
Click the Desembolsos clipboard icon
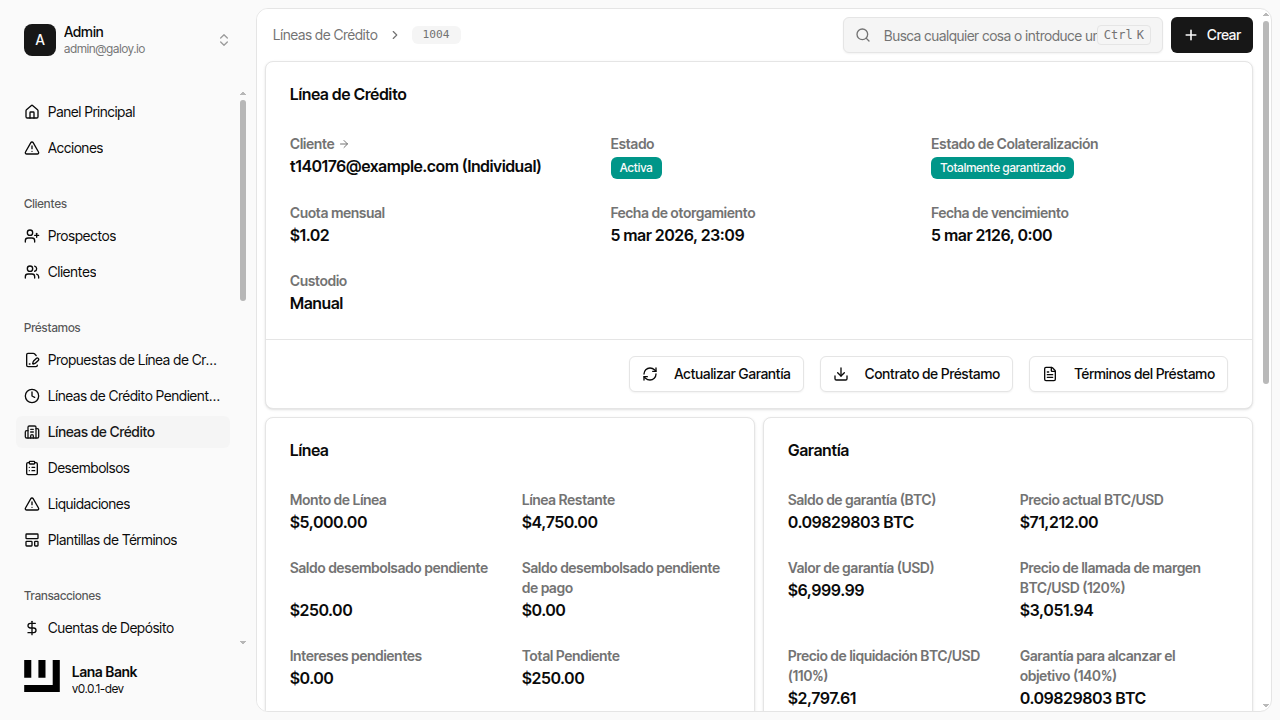pos(32,468)
